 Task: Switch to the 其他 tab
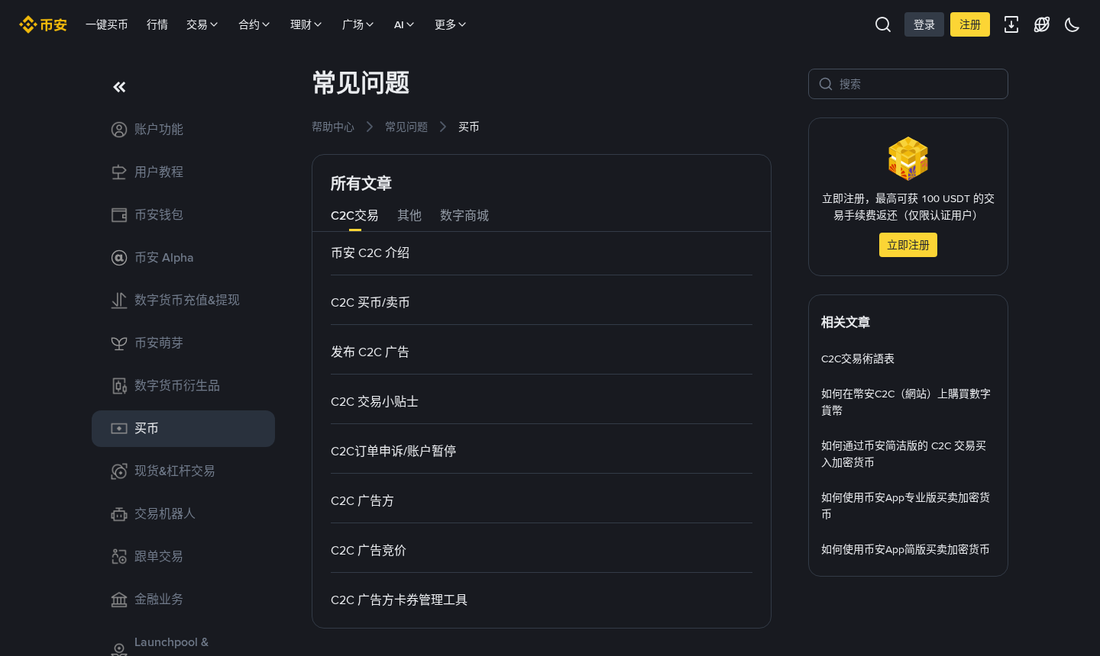409,215
